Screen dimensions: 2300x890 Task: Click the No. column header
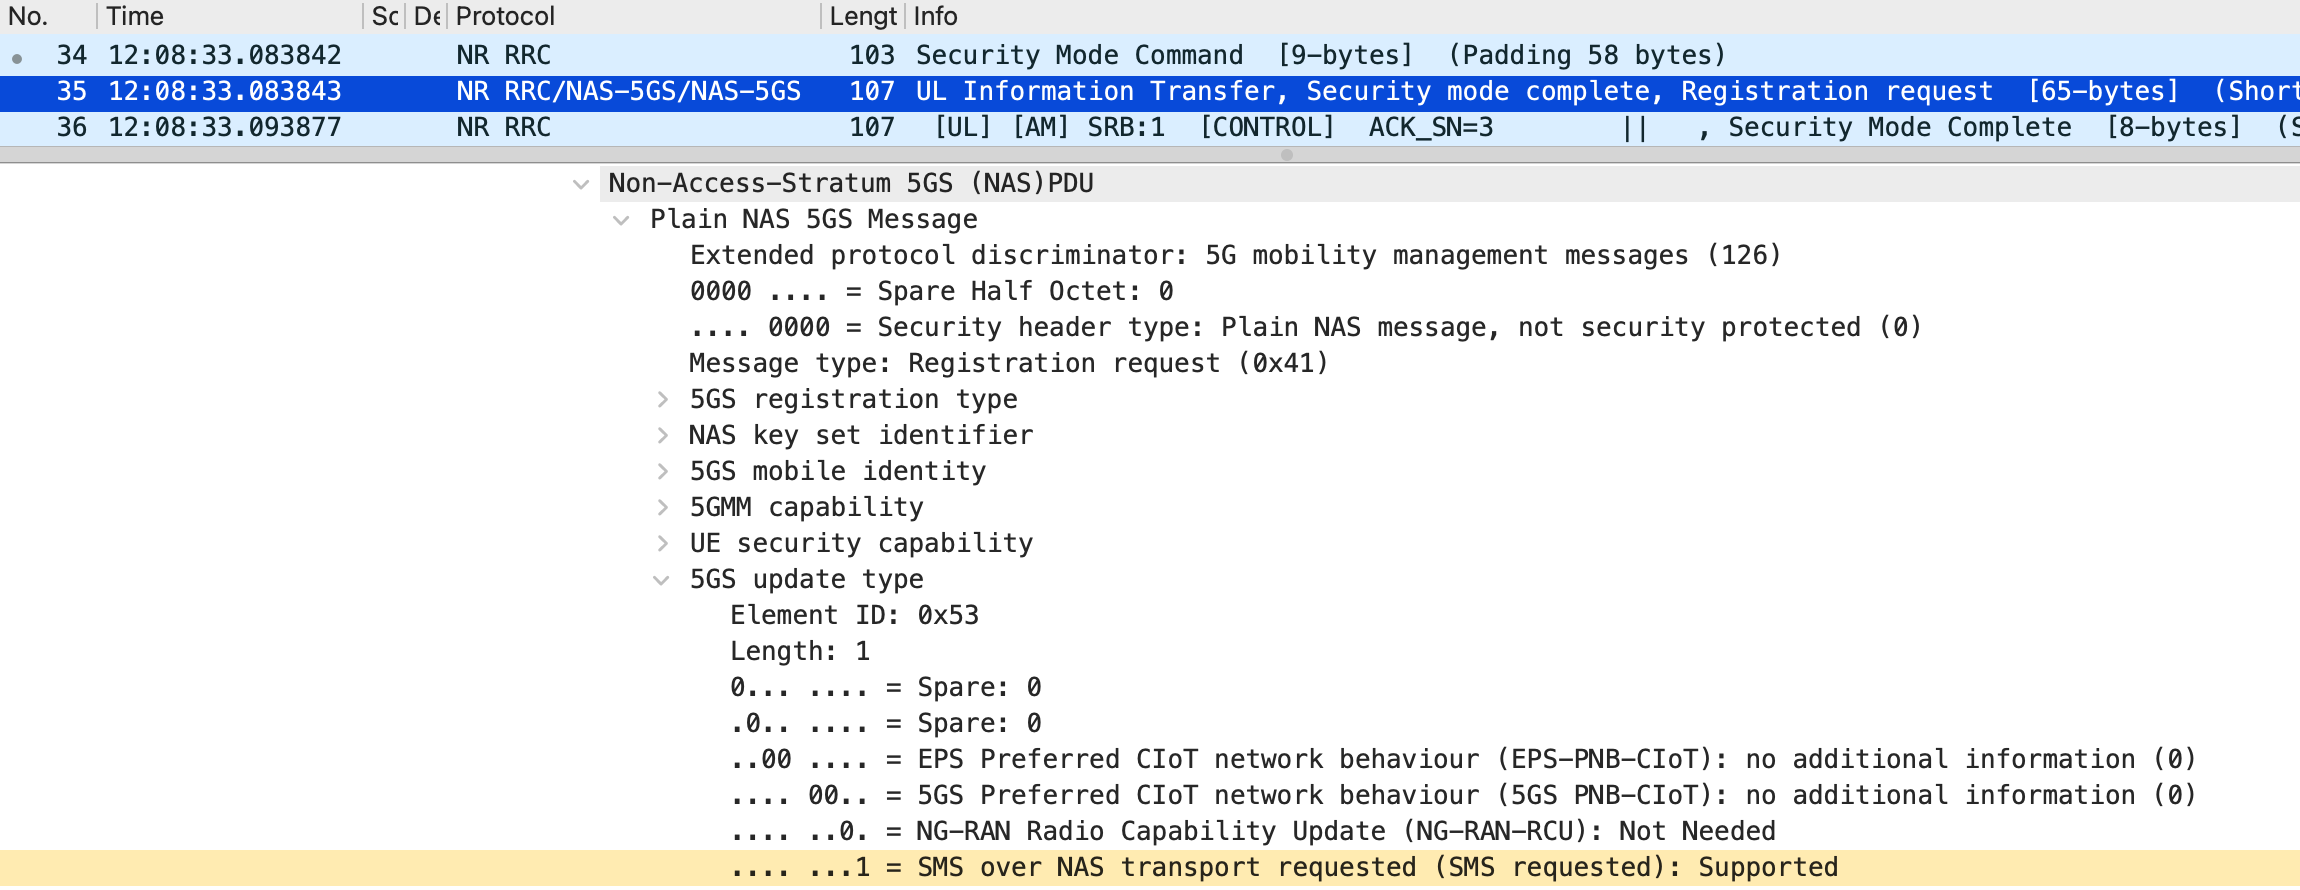[x=28, y=16]
